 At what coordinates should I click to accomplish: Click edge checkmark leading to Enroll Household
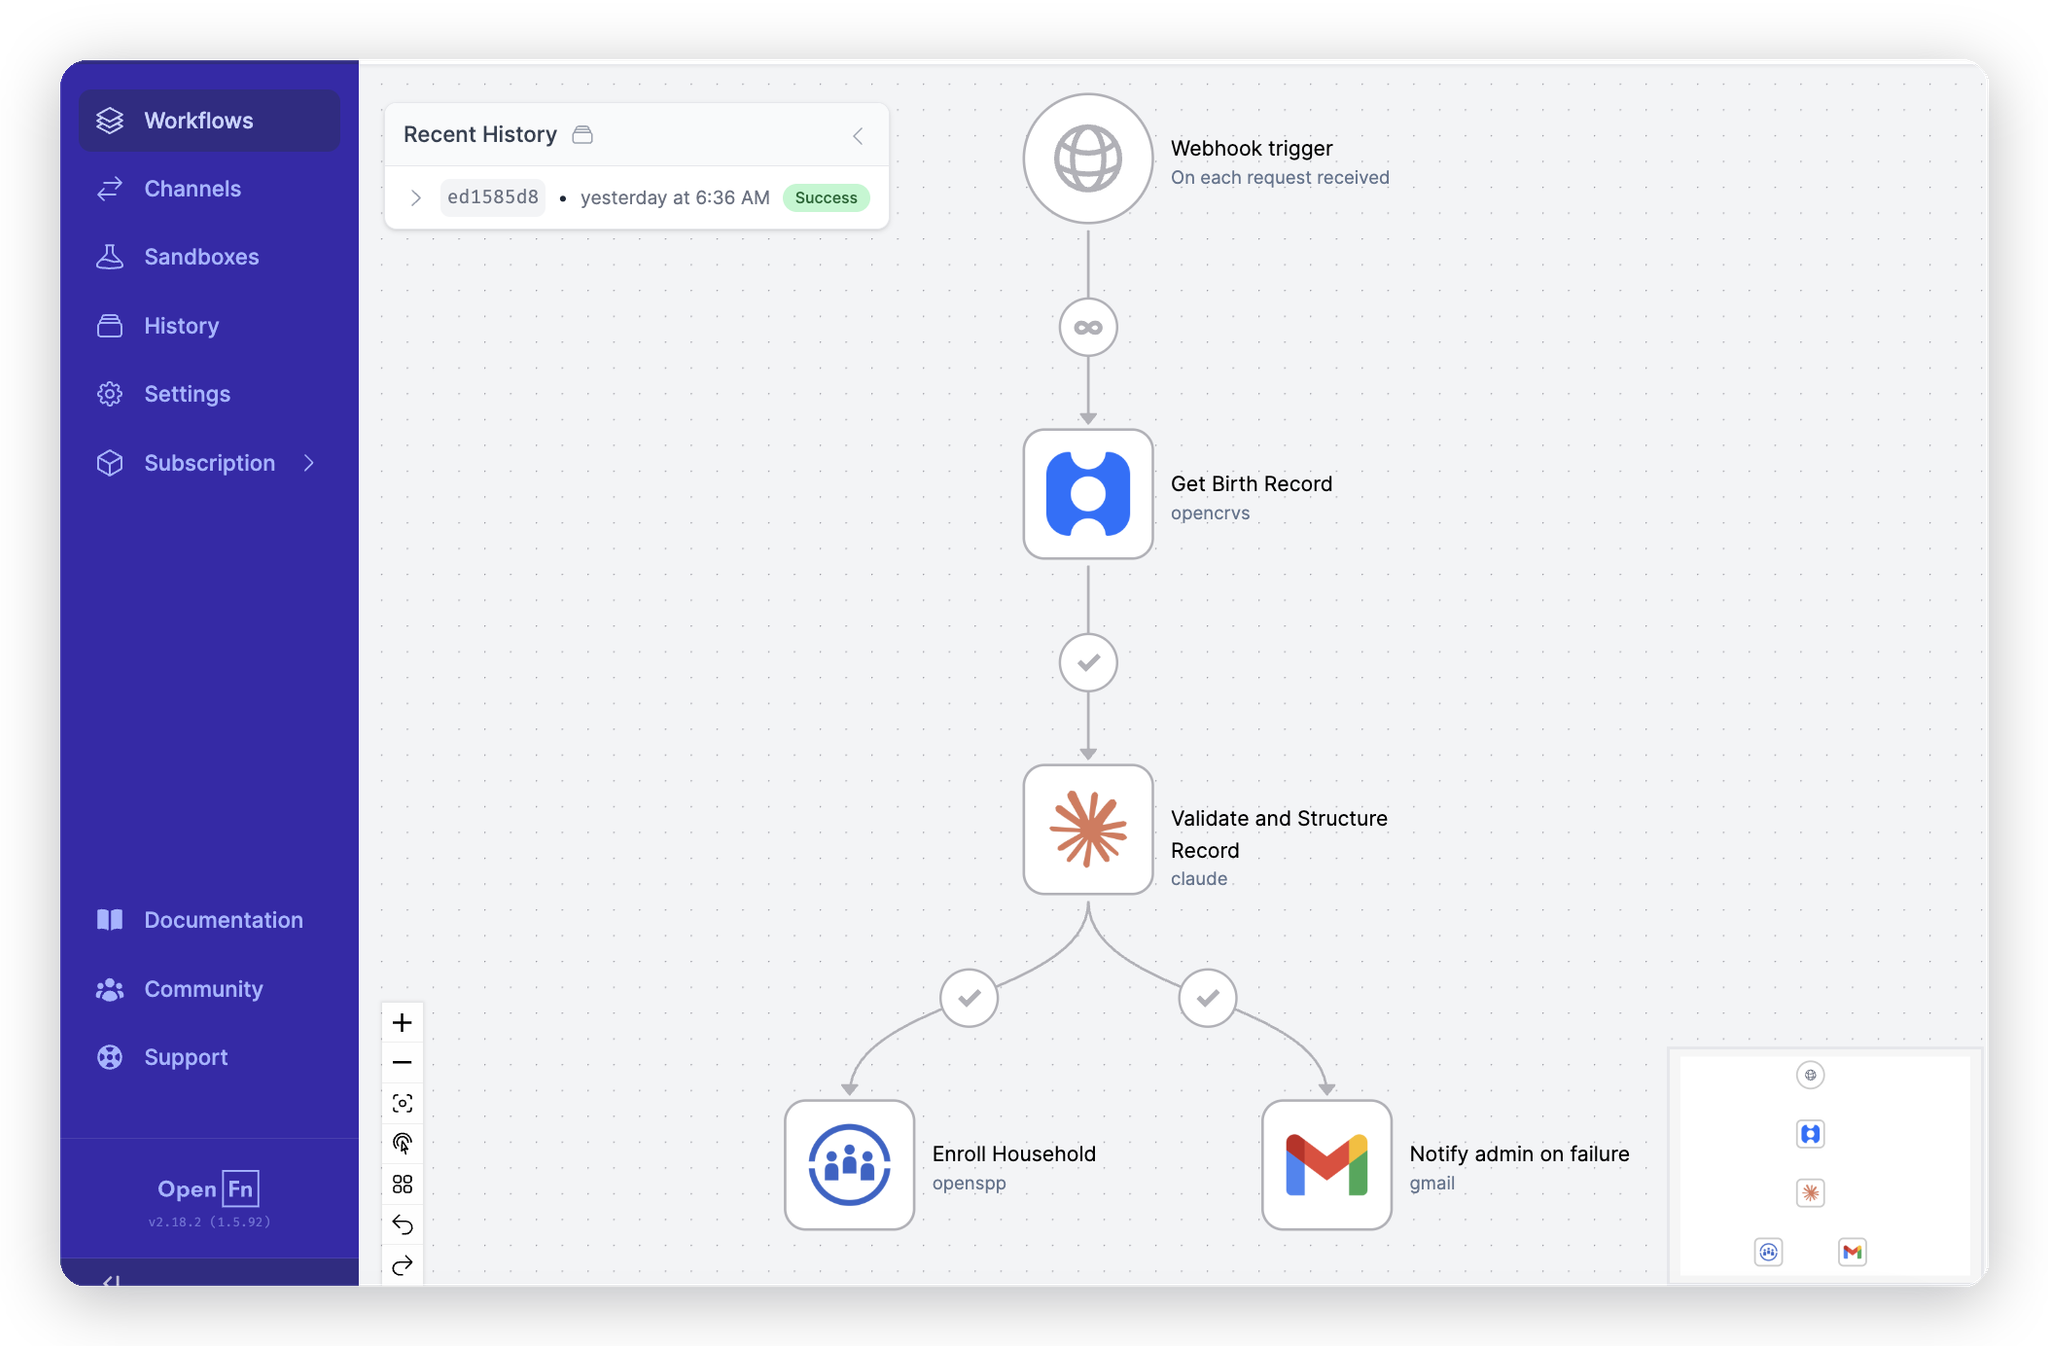969,997
